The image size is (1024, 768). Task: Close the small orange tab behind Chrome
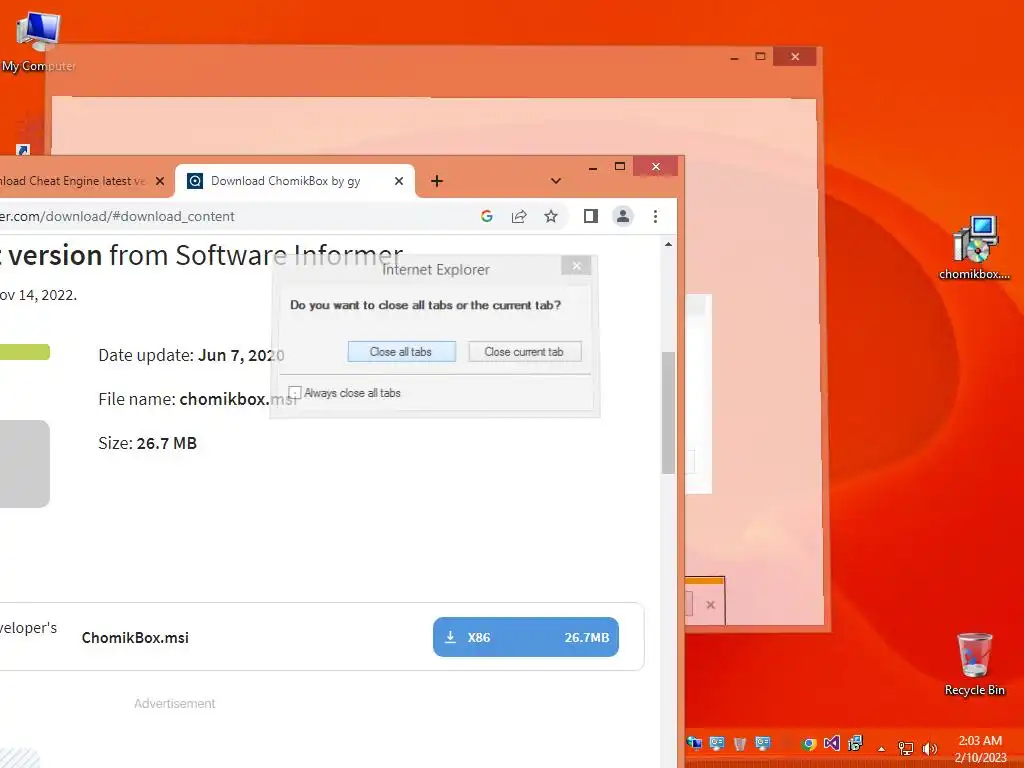coord(711,605)
